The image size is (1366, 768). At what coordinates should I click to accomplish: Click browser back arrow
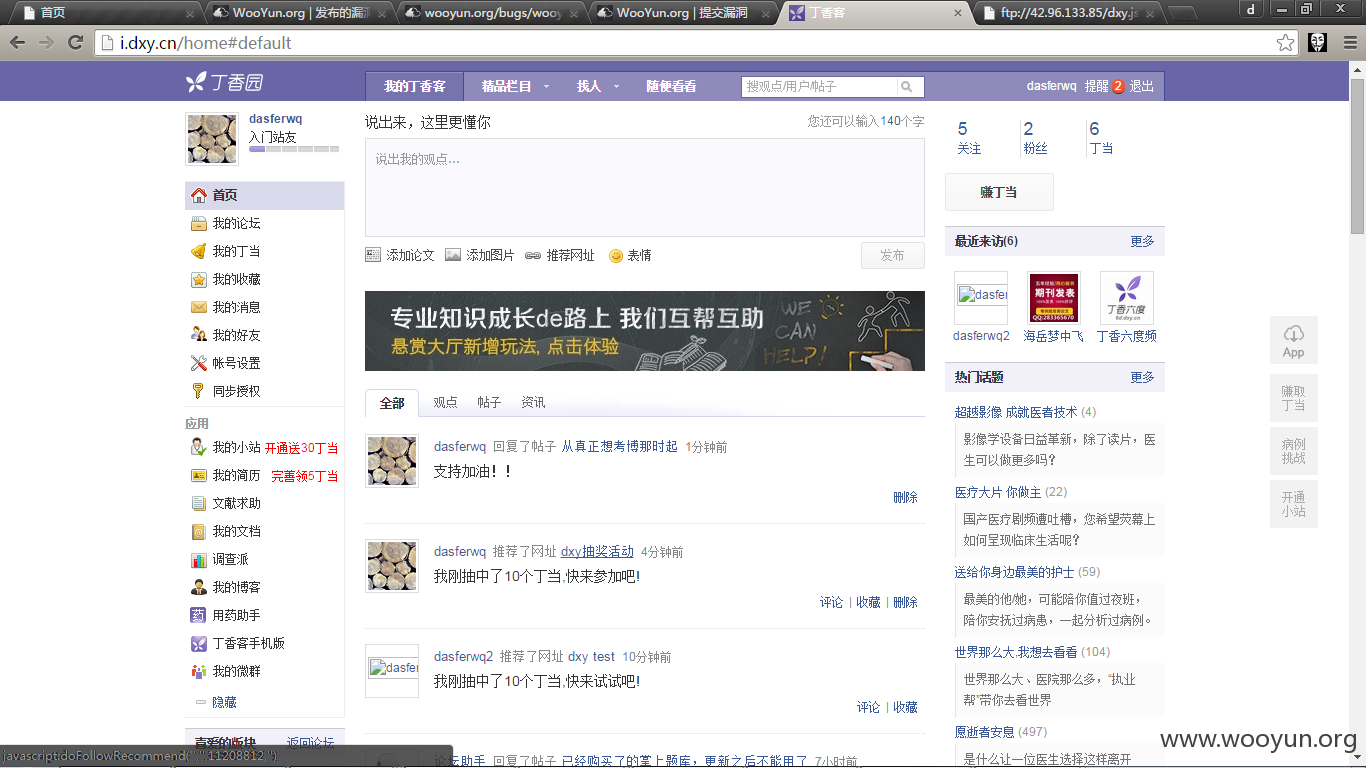[18, 43]
